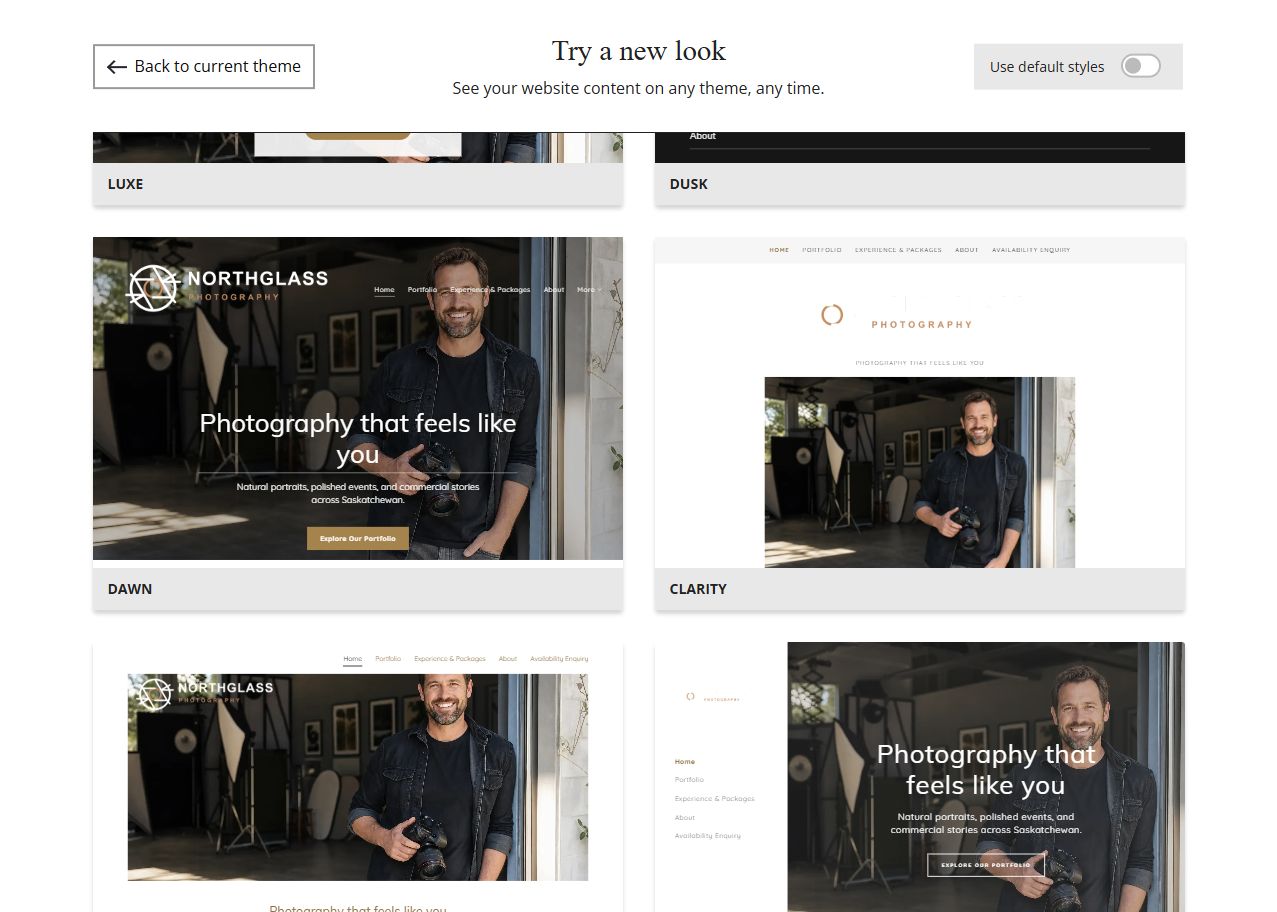1277x912 pixels.
Task: Click Explore Our Portfolio button in Dawn preview
Action: click(x=358, y=538)
